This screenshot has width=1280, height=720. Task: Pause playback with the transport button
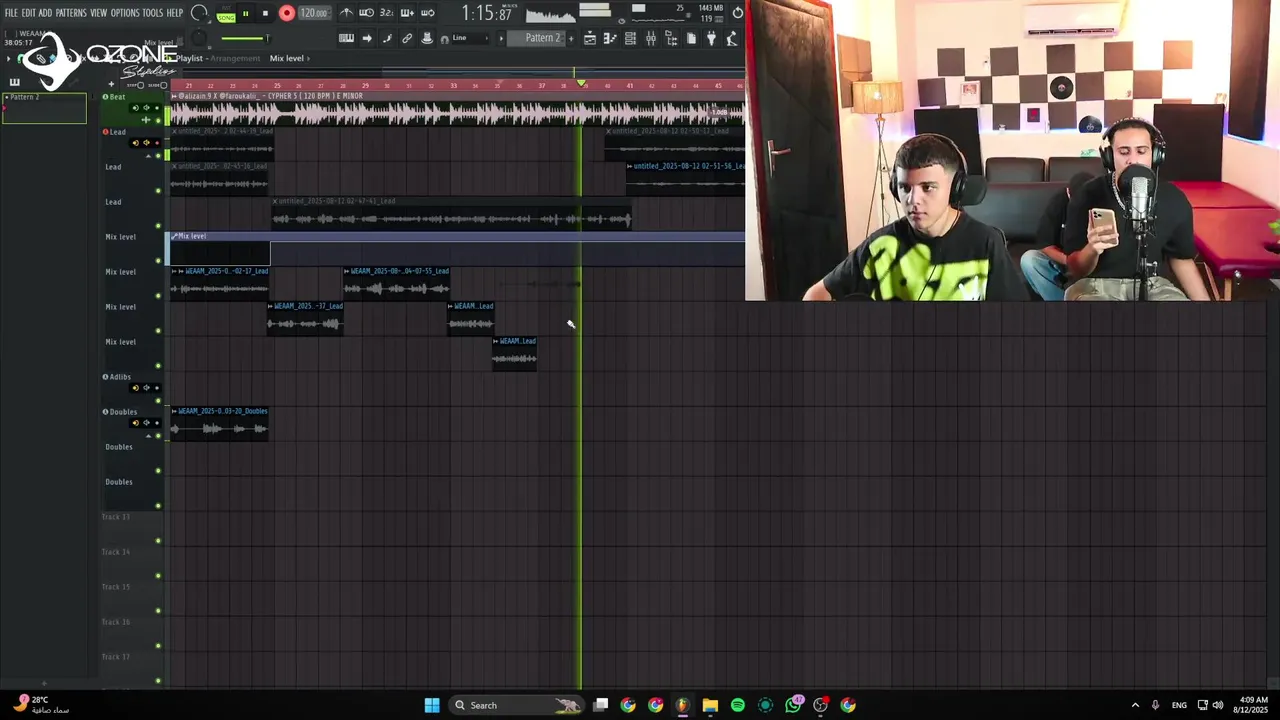pyautogui.click(x=245, y=14)
